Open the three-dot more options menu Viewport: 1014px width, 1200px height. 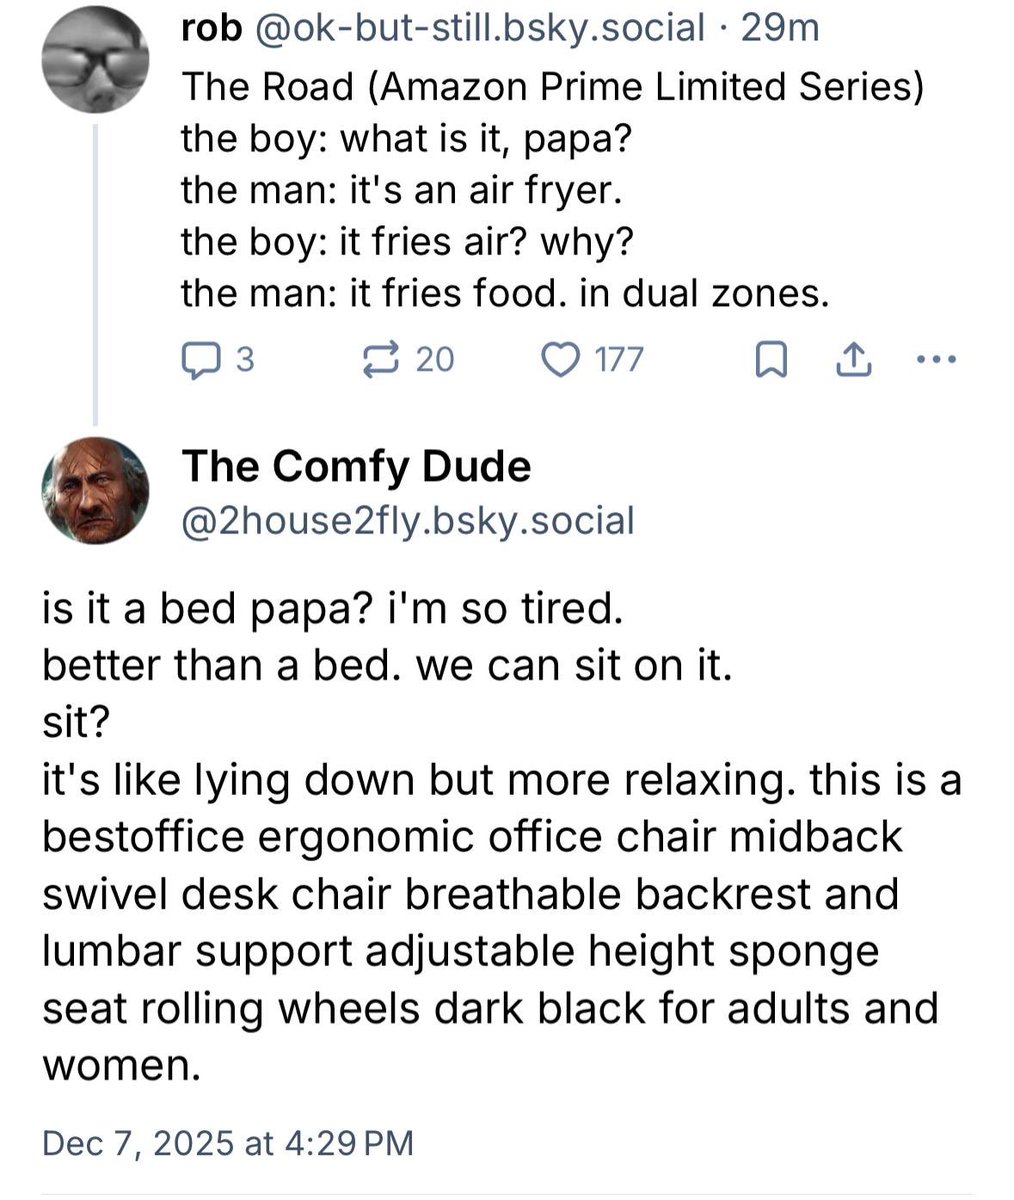(937, 359)
